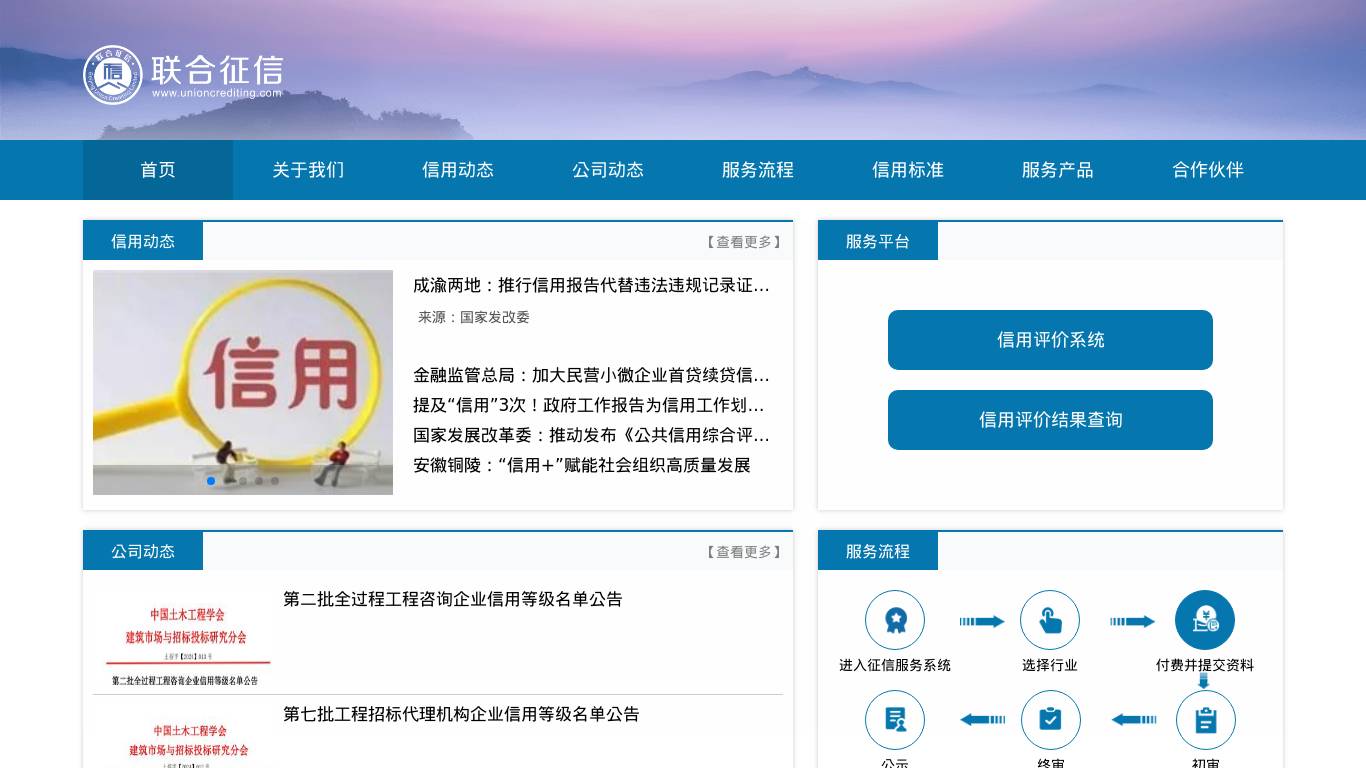Click the 终审 checked clipboard icon

tap(1051, 720)
